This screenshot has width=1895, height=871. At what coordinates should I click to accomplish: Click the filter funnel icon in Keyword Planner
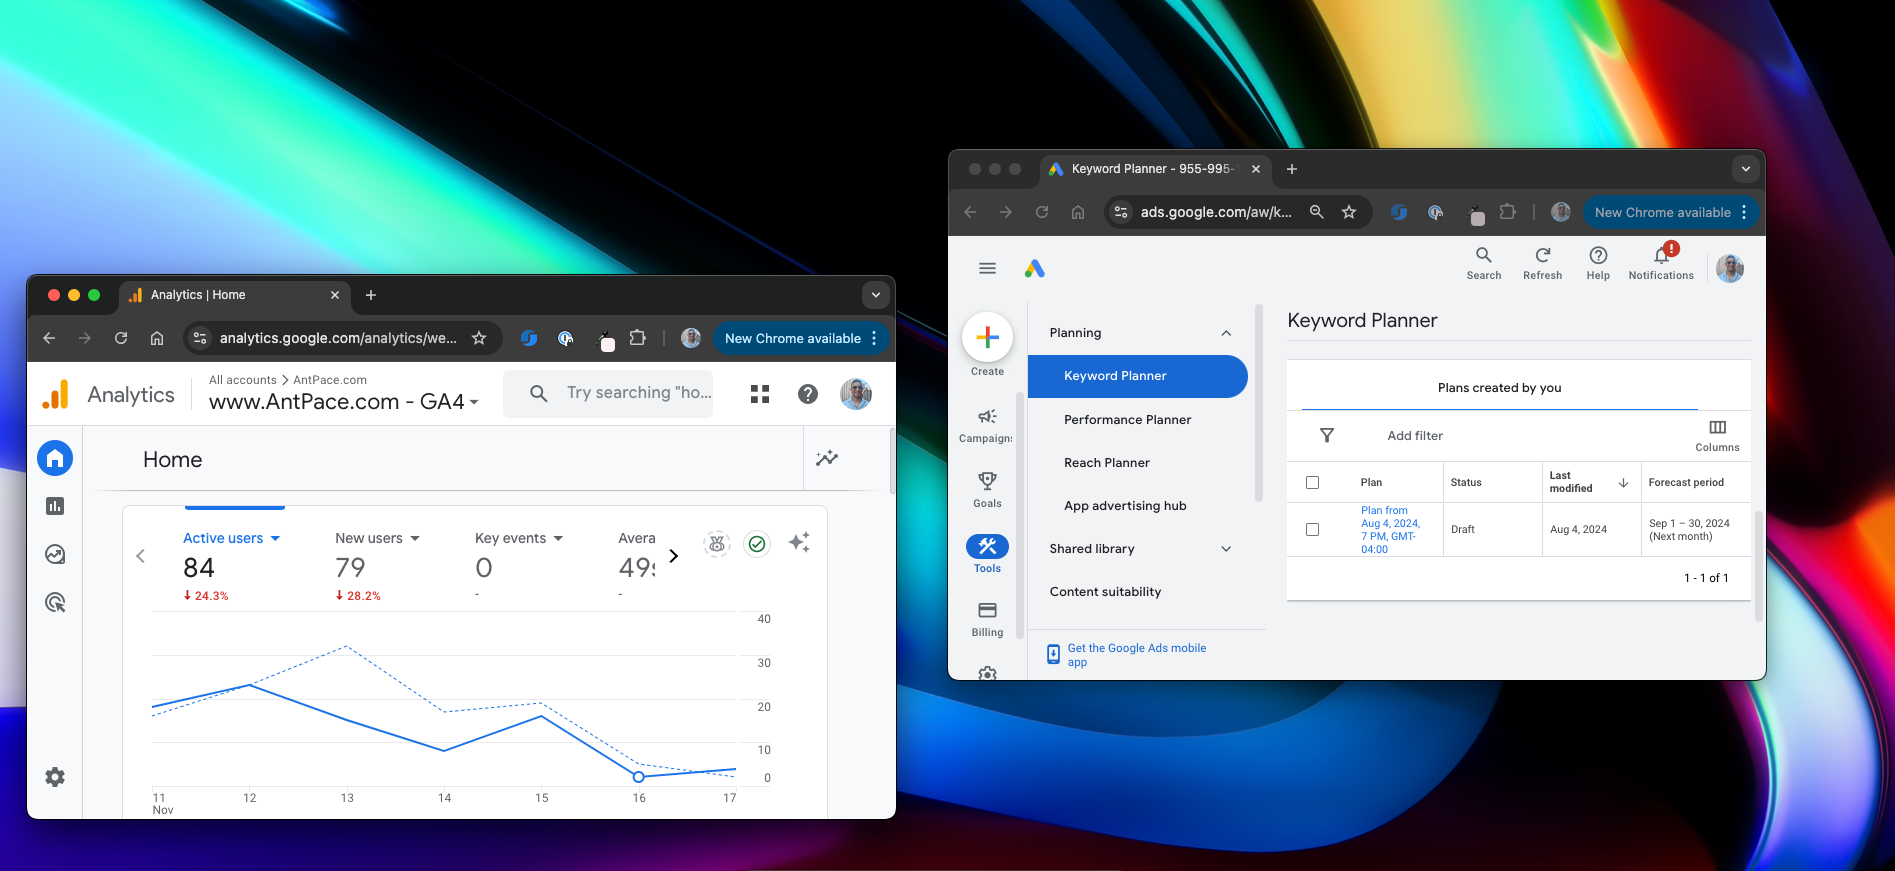(x=1327, y=435)
